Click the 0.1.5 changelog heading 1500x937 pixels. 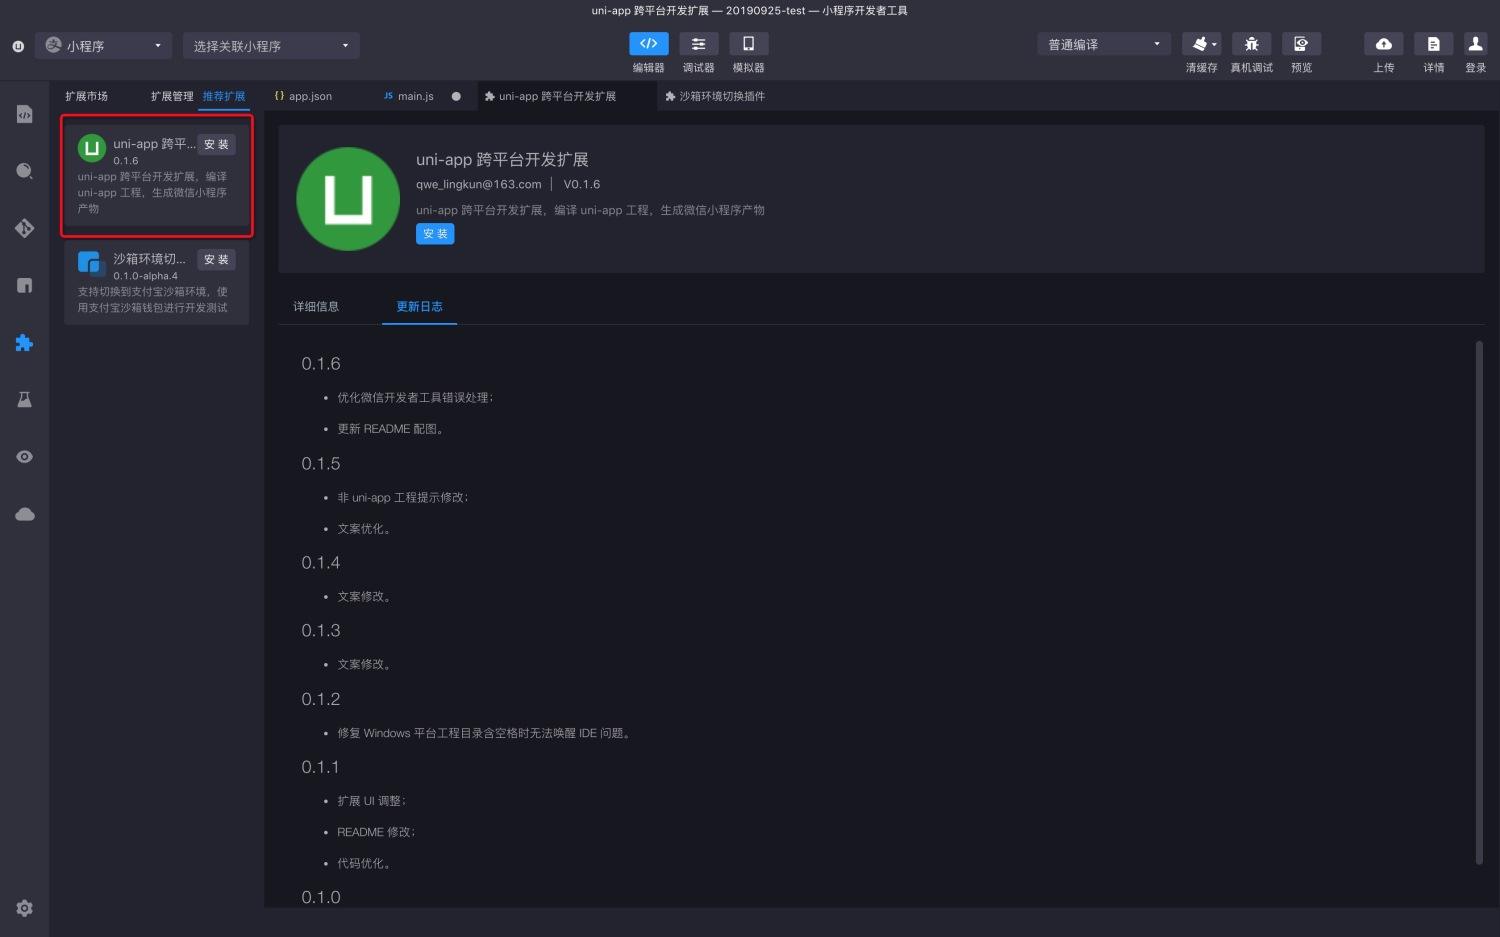pos(321,464)
